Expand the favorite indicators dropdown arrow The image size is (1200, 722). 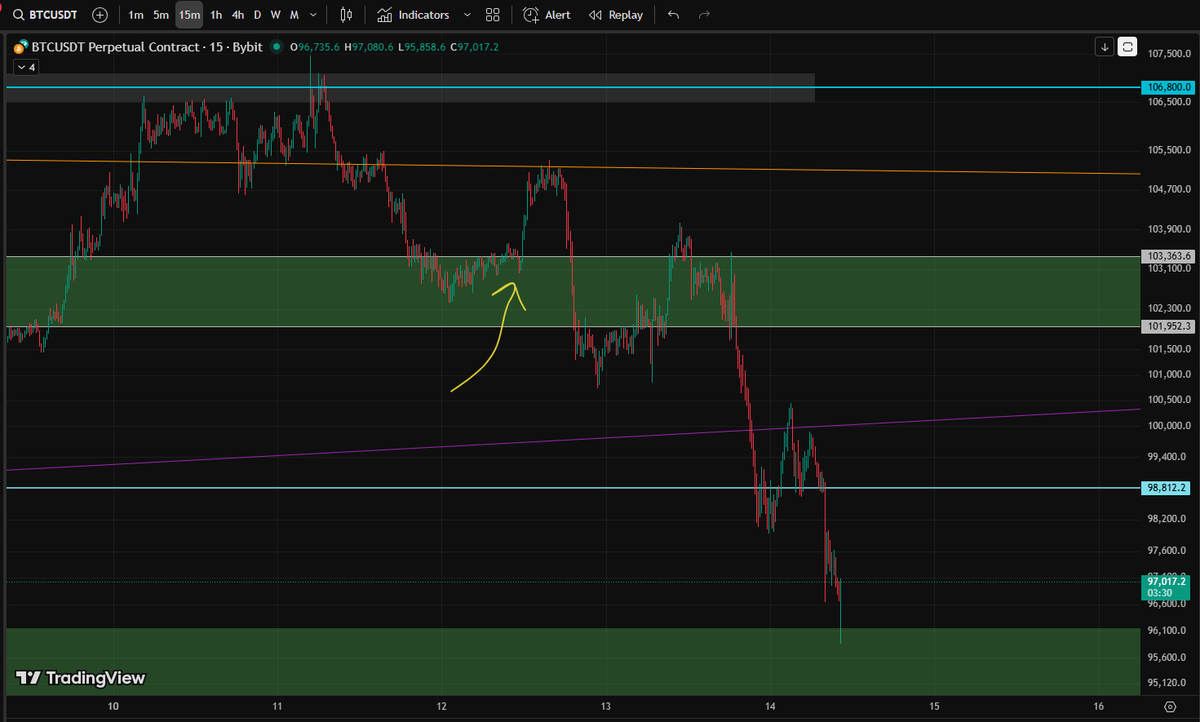coord(466,15)
